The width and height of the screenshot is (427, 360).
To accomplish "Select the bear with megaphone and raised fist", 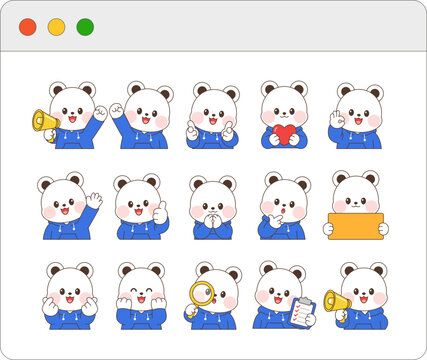I will click(70, 115).
